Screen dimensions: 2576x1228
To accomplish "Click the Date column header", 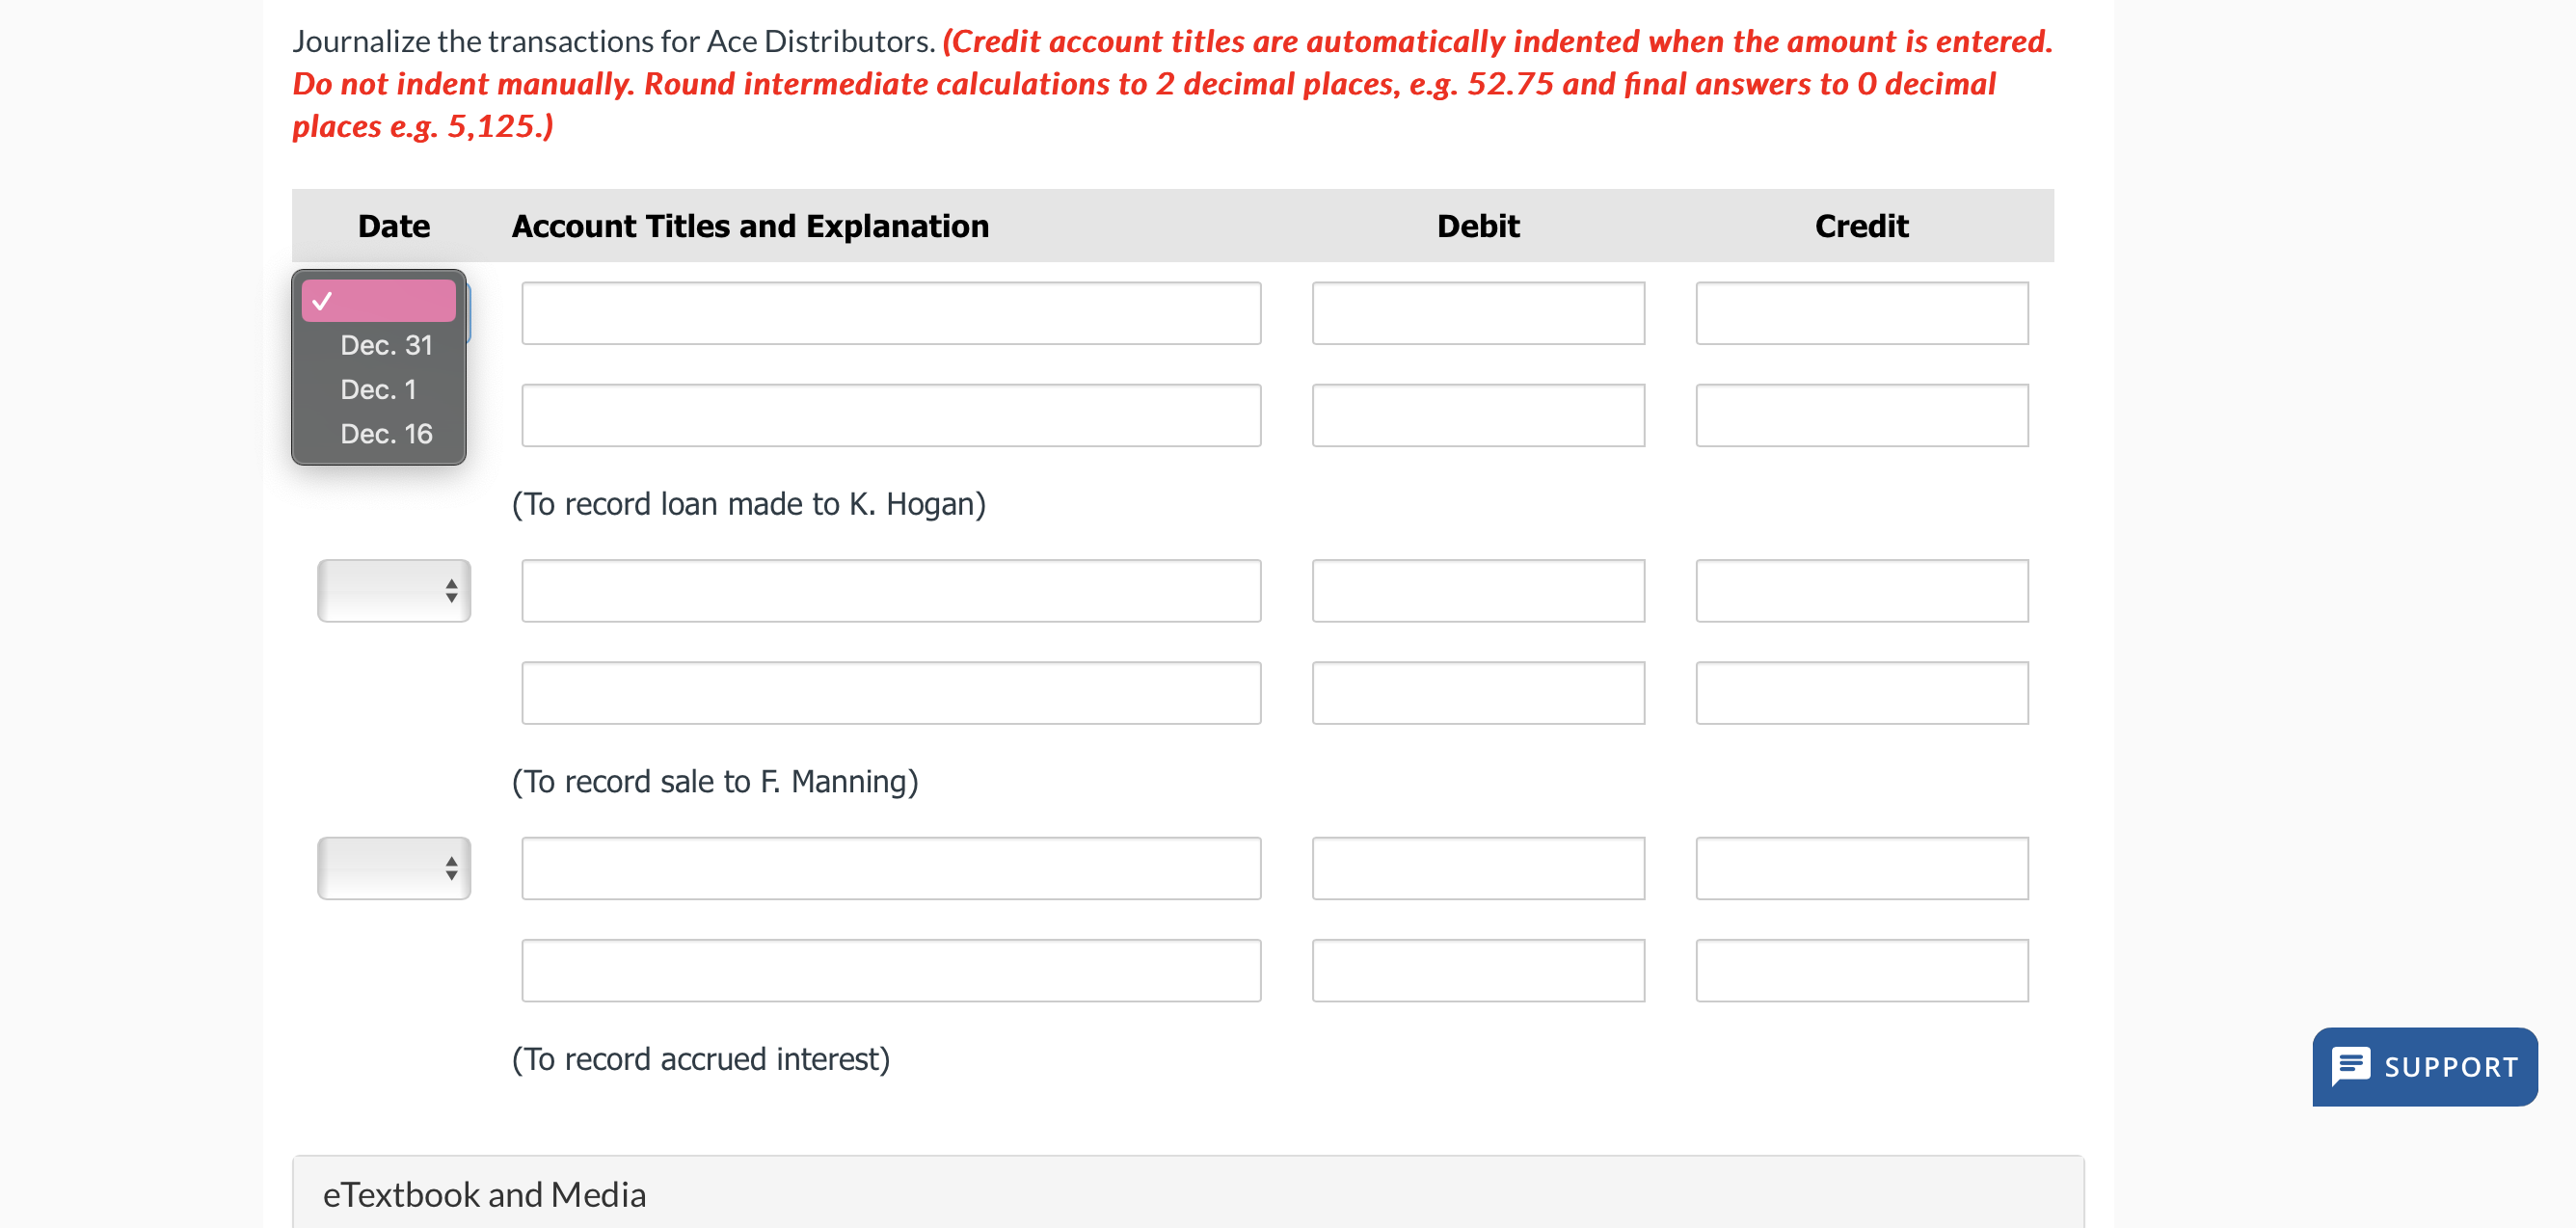I will [392, 226].
